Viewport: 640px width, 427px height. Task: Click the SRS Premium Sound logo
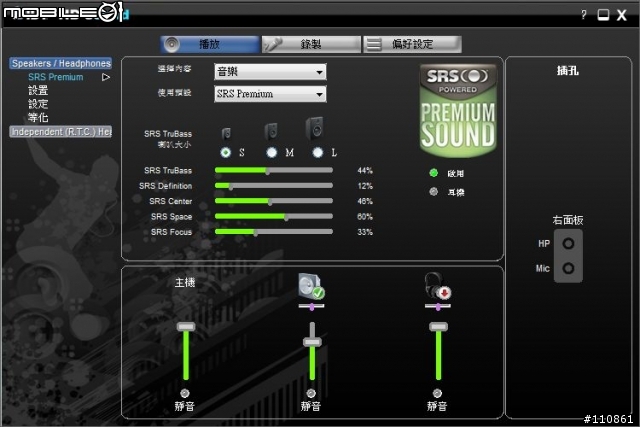(x=458, y=110)
